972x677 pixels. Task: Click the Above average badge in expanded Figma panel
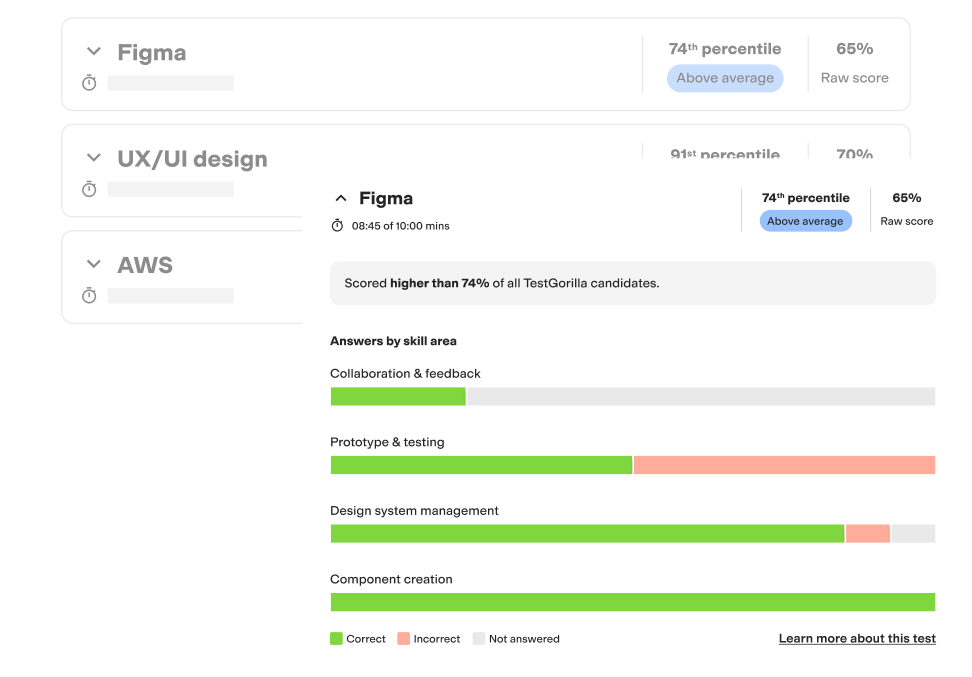tap(805, 221)
